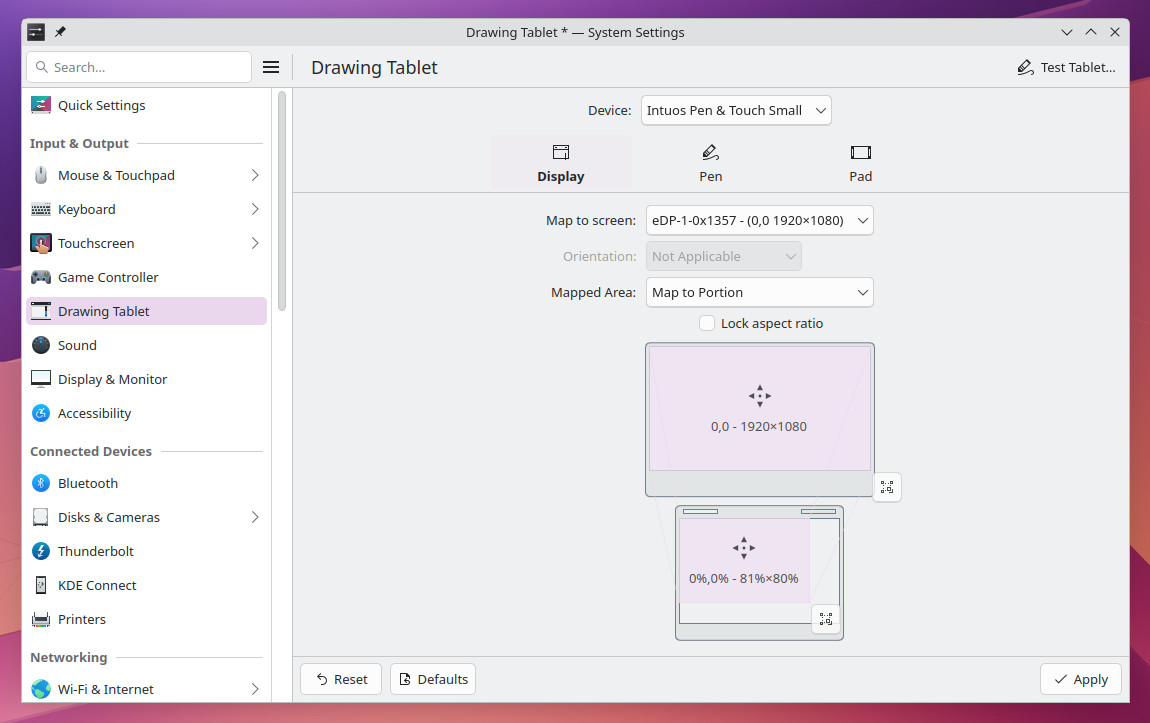Click the Touchscreen sidebar icon

(x=41, y=243)
